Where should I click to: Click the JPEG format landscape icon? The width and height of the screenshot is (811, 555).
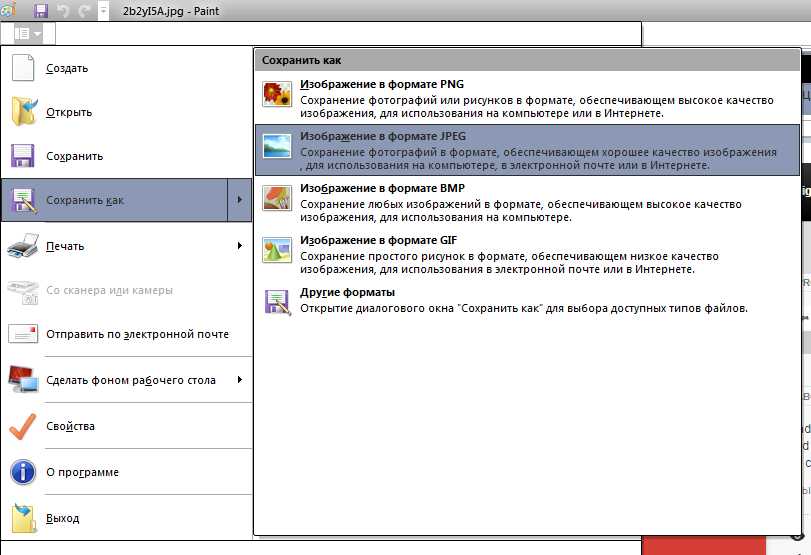click(x=277, y=146)
